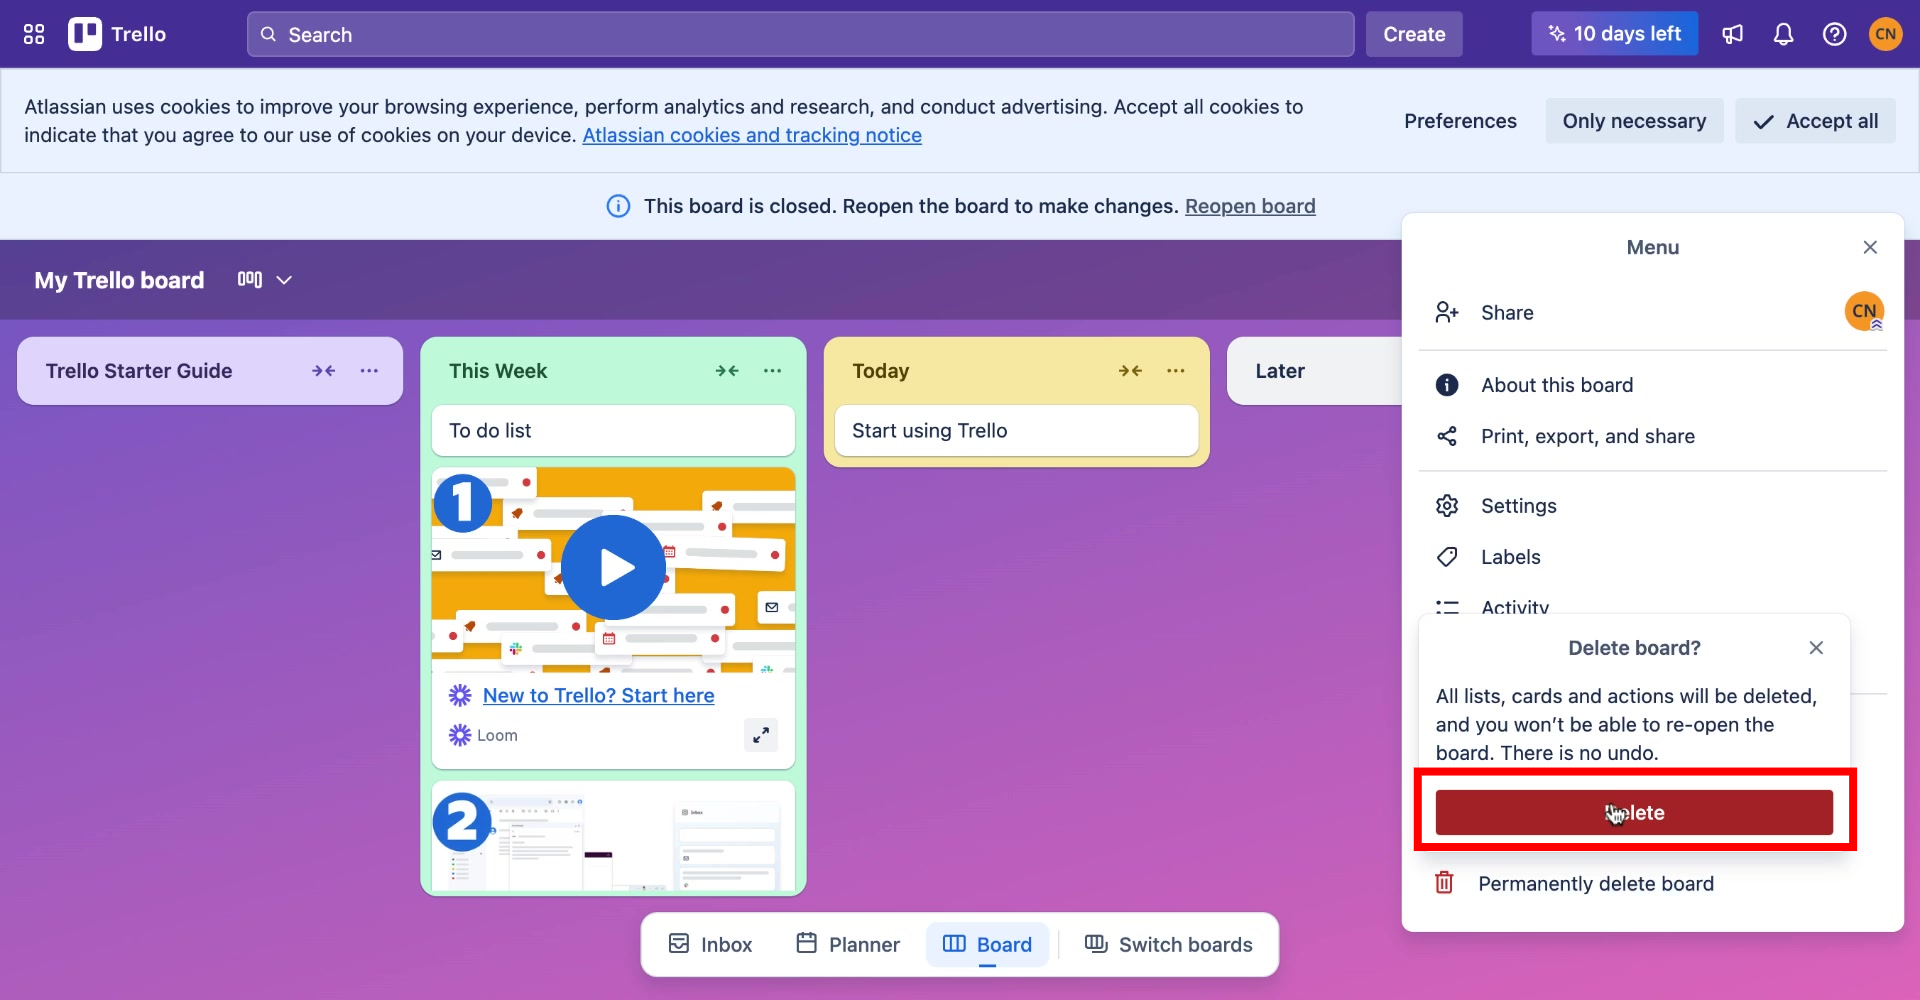This screenshot has width=1920, height=1000.
Task: Click the Reopen board link
Action: [x=1249, y=206]
